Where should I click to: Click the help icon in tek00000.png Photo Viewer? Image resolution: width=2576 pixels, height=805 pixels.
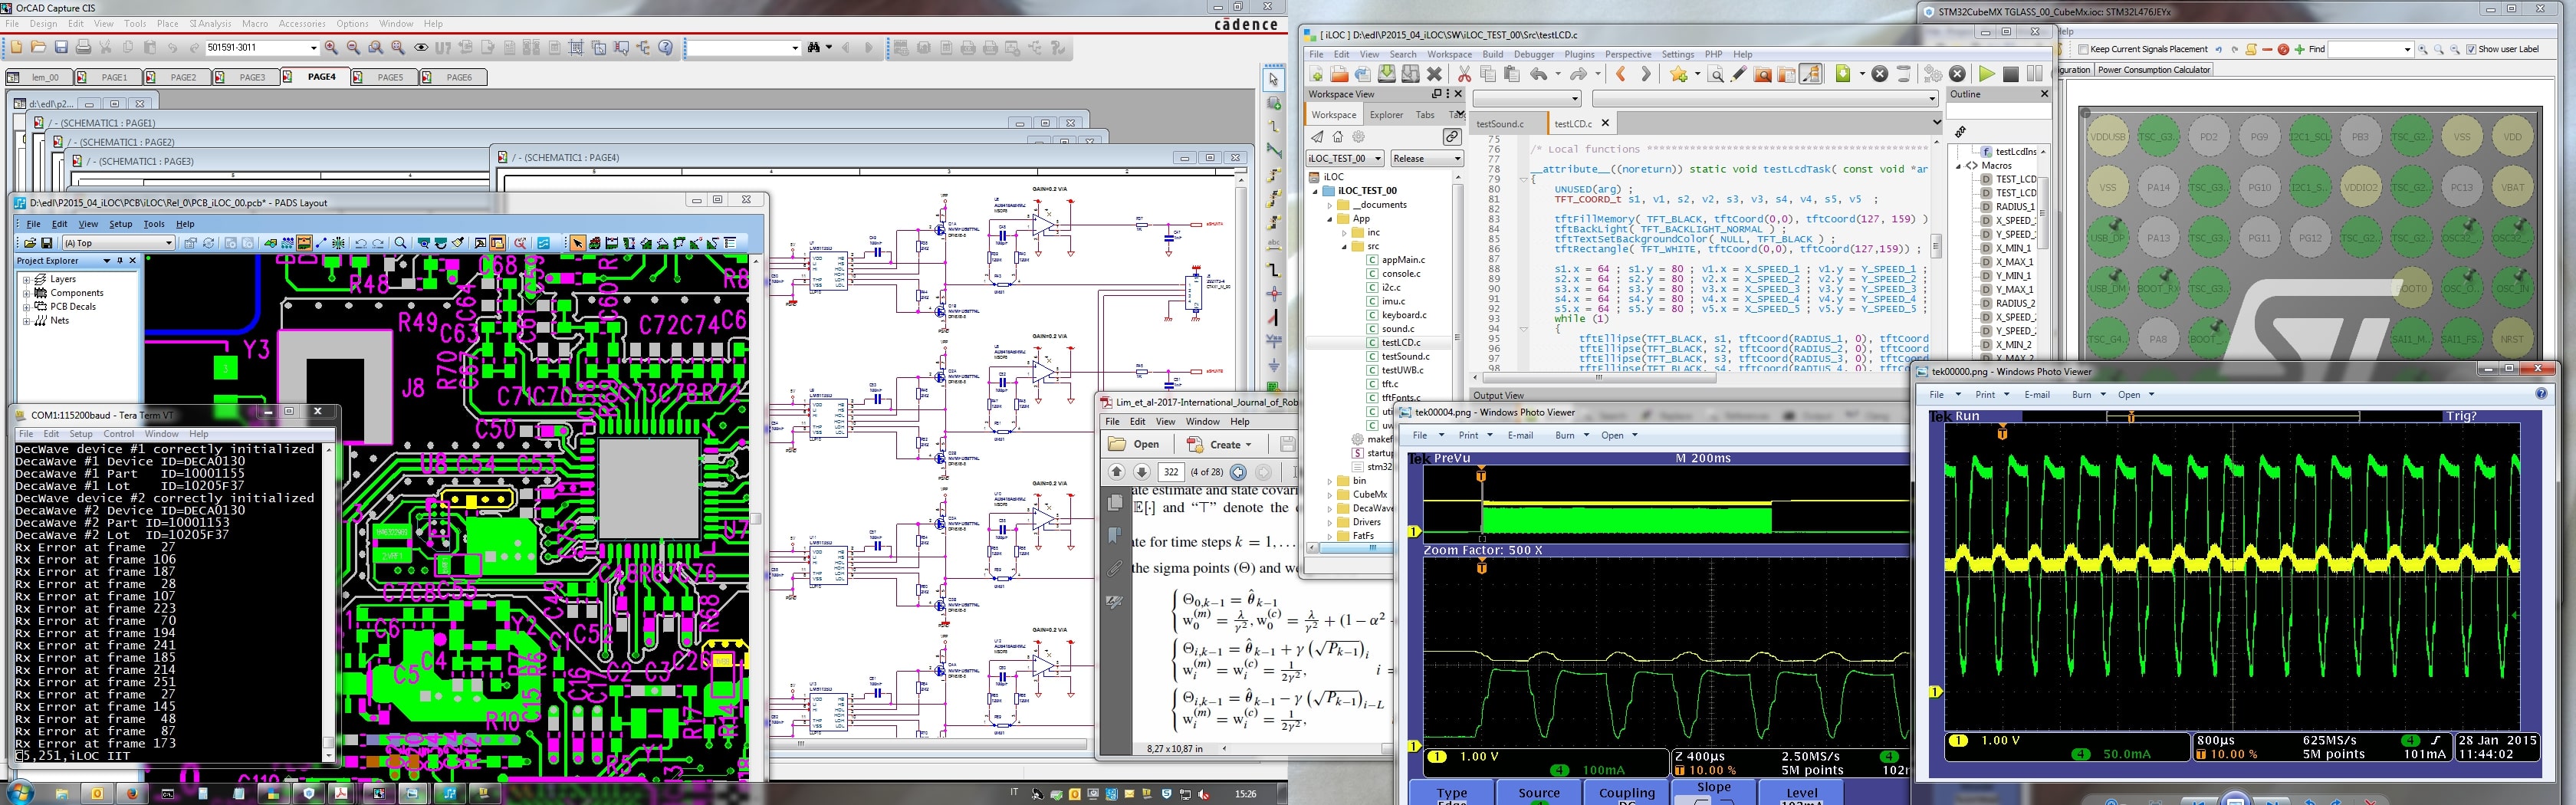(x=2541, y=394)
